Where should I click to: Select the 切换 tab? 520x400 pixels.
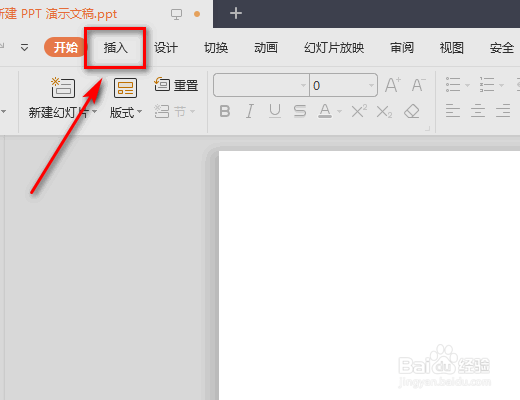216,48
